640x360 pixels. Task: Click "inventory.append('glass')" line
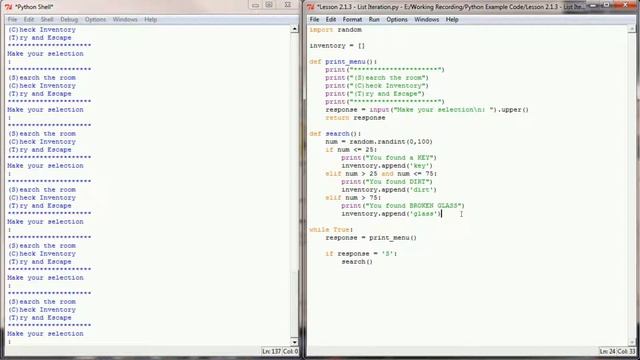click(x=391, y=213)
